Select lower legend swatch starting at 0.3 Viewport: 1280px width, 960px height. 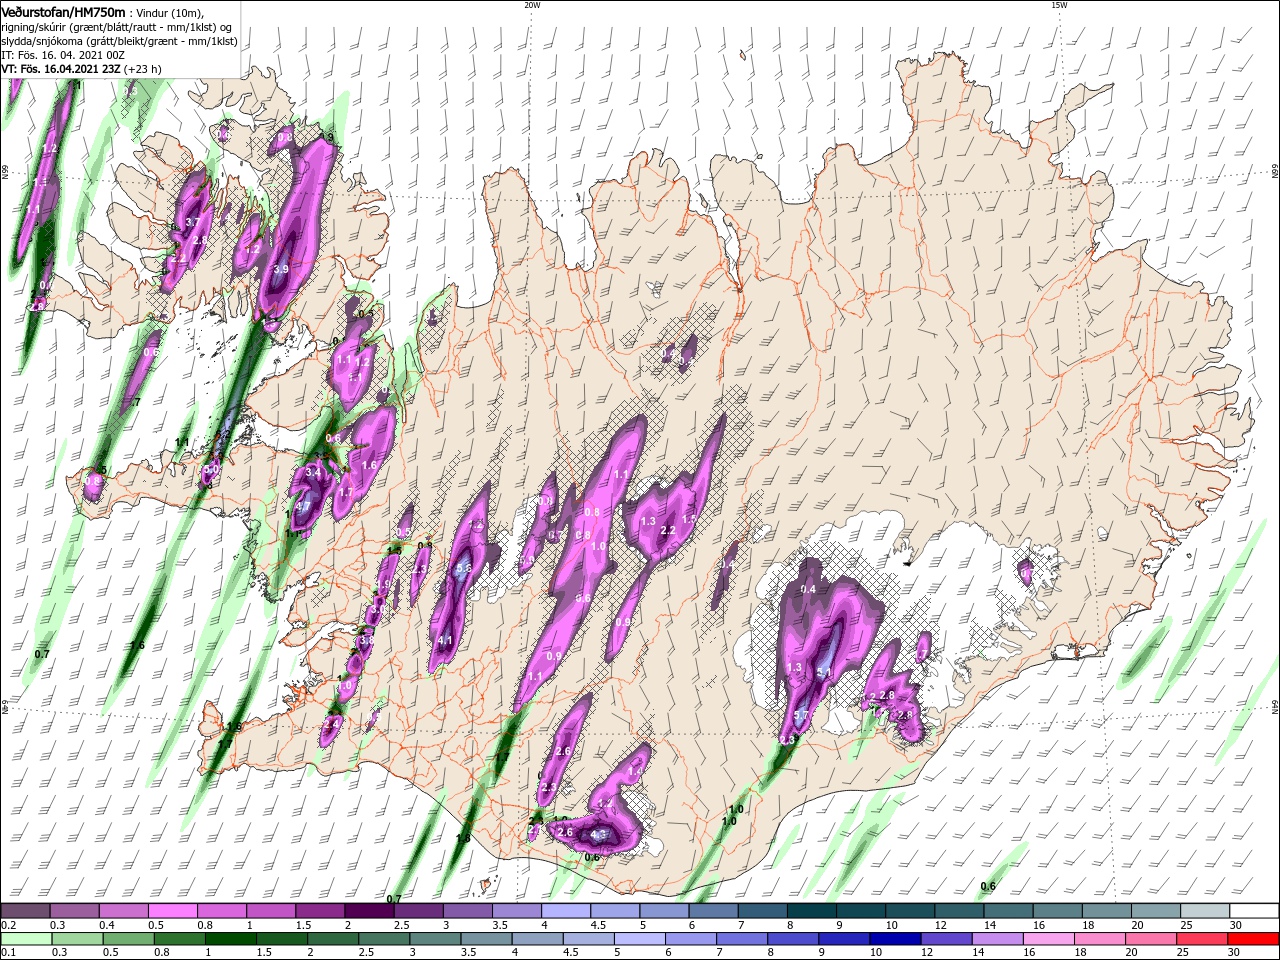(77, 939)
